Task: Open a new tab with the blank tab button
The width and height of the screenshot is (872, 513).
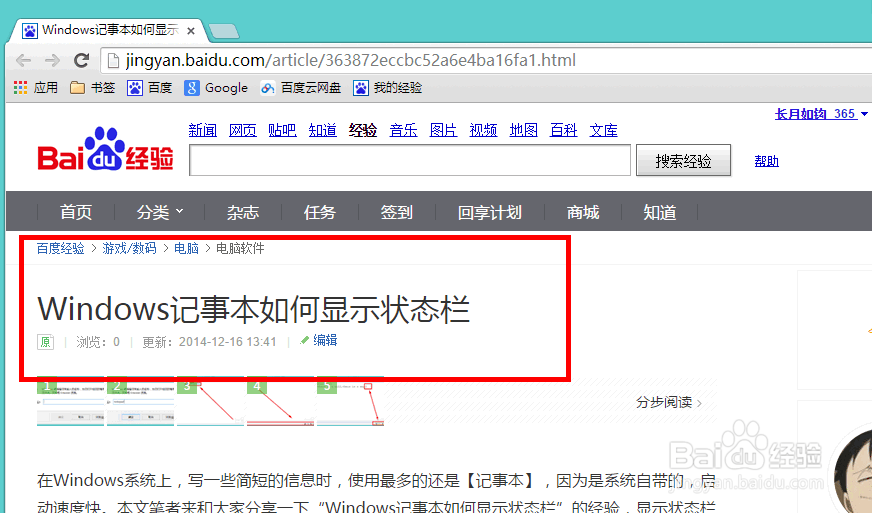Action: [224, 31]
